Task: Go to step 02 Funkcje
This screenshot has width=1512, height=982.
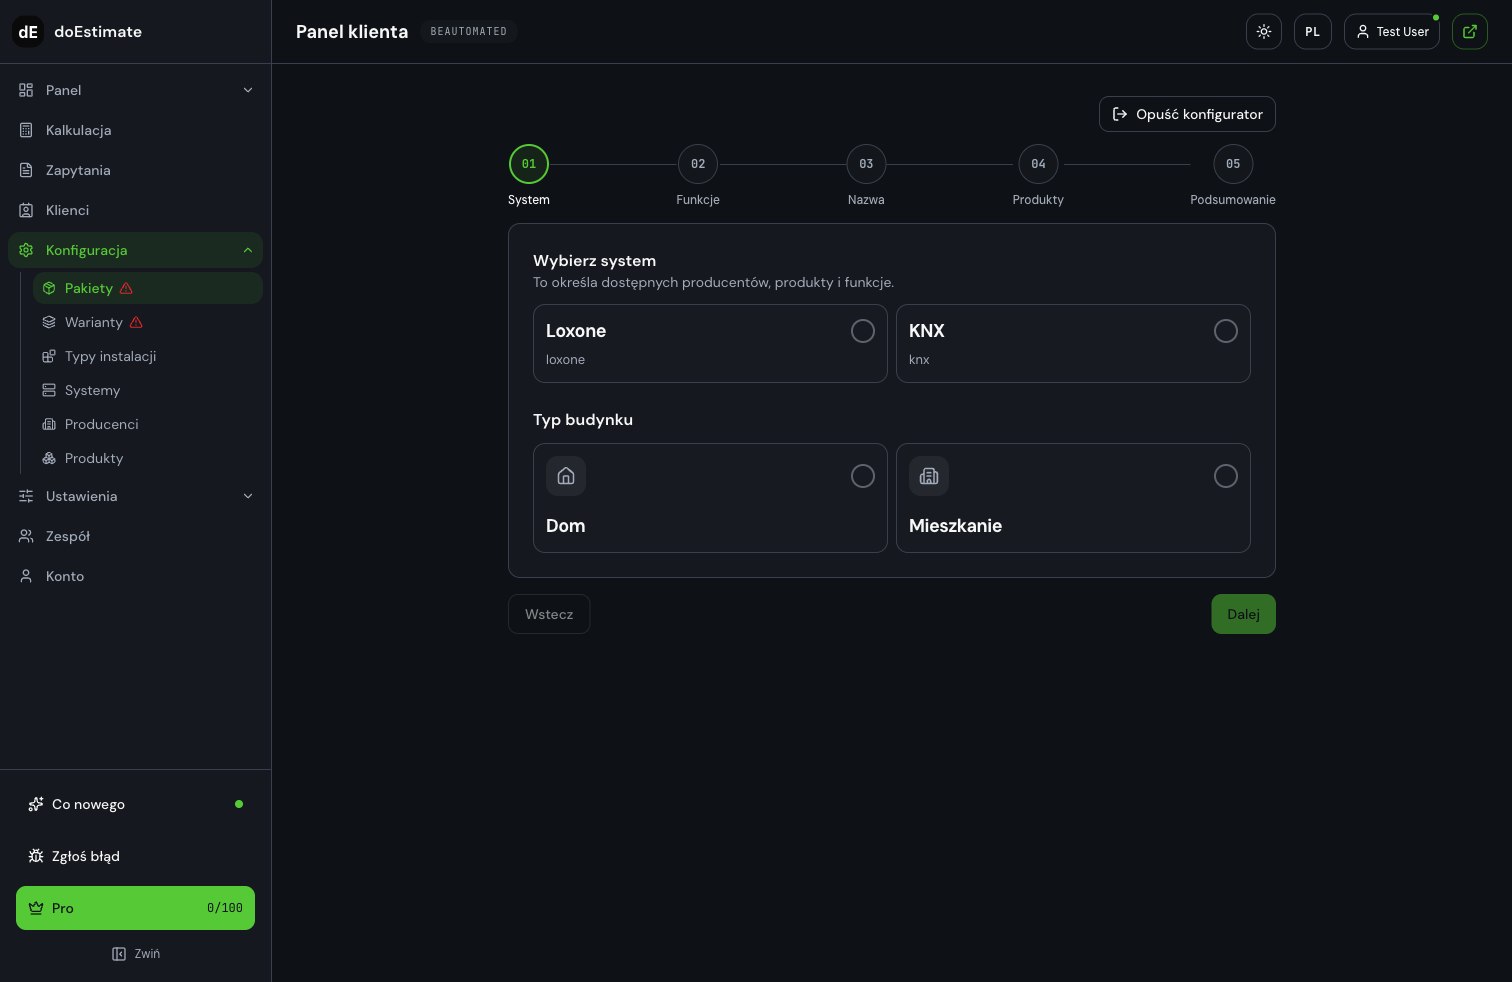Action: (698, 164)
